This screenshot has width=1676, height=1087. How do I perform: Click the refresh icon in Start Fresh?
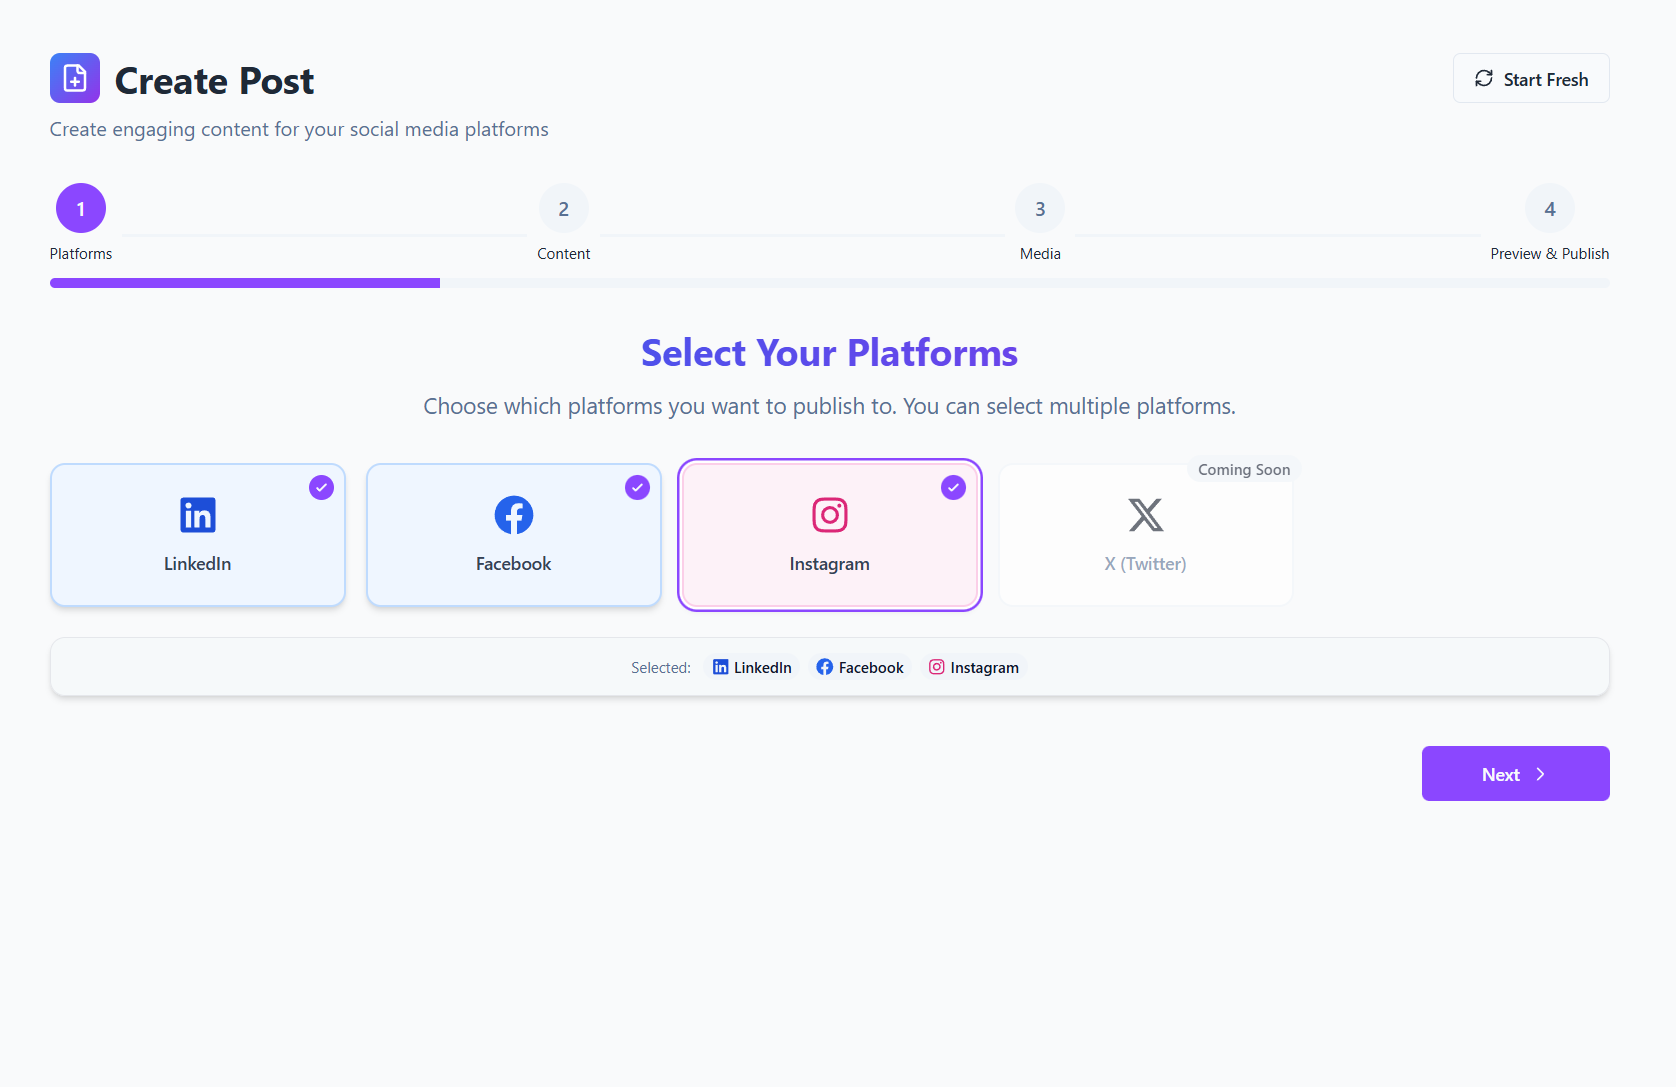point(1484,78)
